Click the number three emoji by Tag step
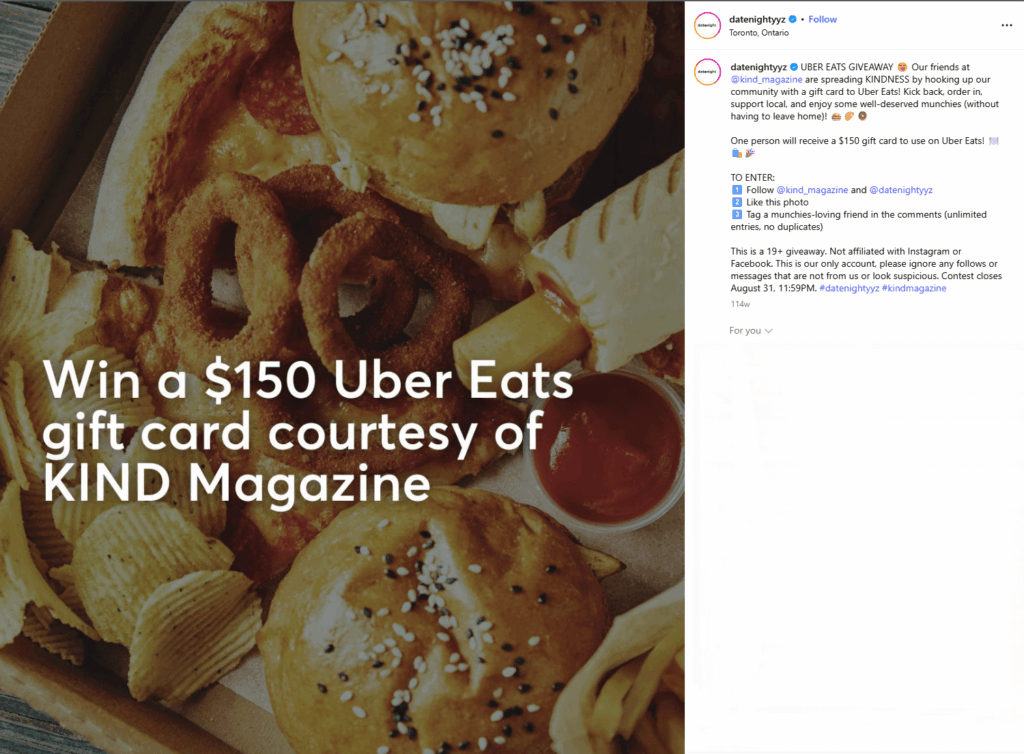 coord(737,214)
